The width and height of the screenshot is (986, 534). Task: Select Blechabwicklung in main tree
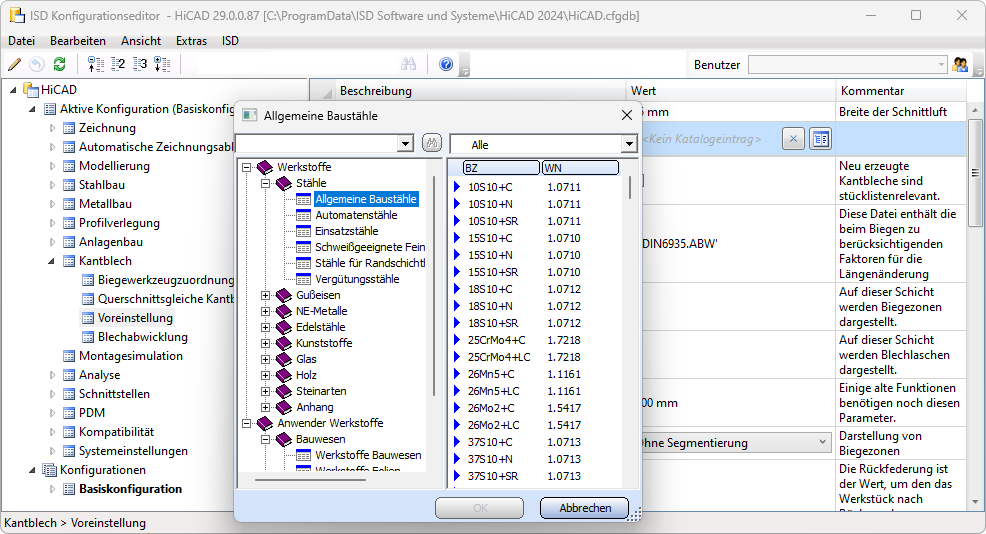pyautogui.click(x=143, y=337)
